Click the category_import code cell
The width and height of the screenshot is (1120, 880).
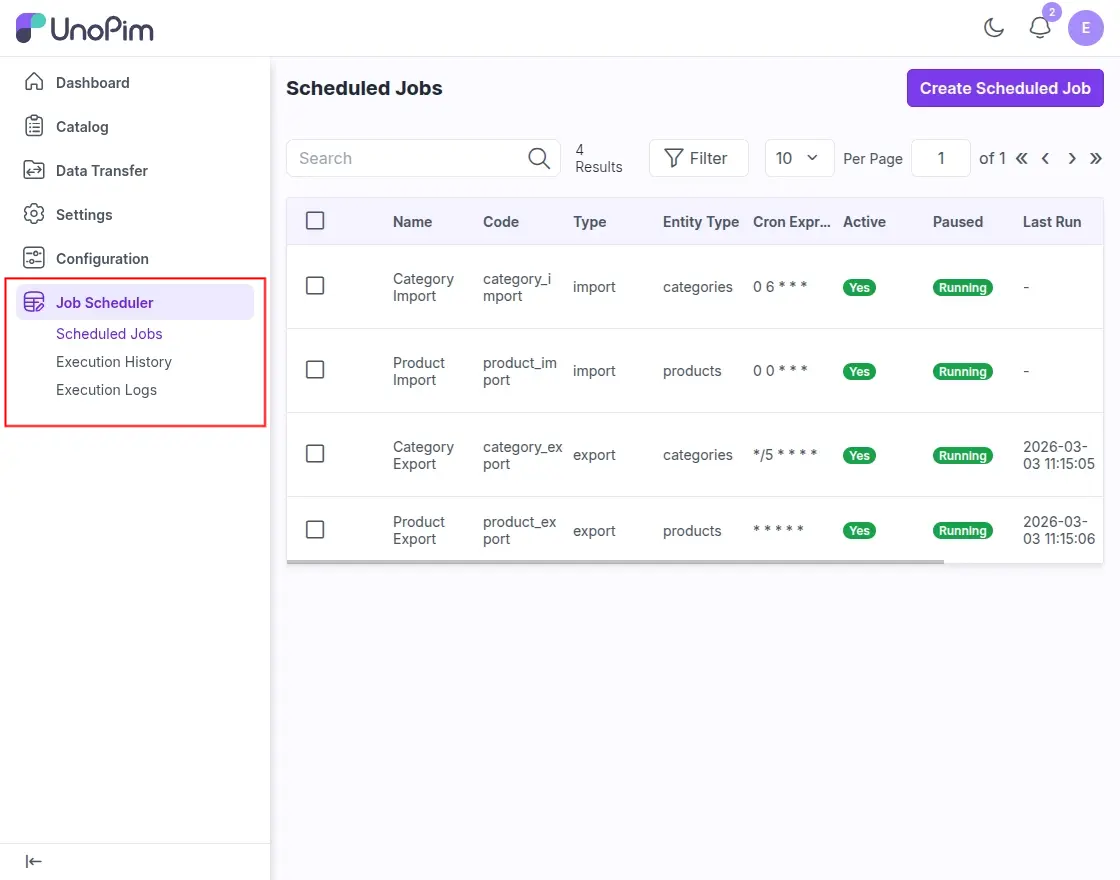[517, 287]
